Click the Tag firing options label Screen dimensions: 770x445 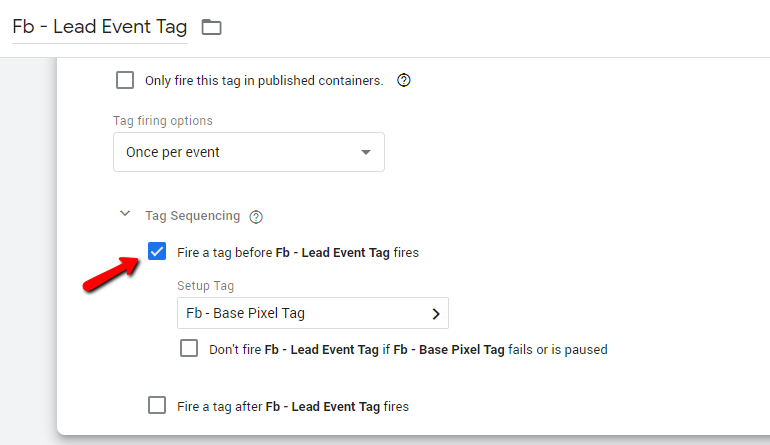pyautogui.click(x=163, y=121)
